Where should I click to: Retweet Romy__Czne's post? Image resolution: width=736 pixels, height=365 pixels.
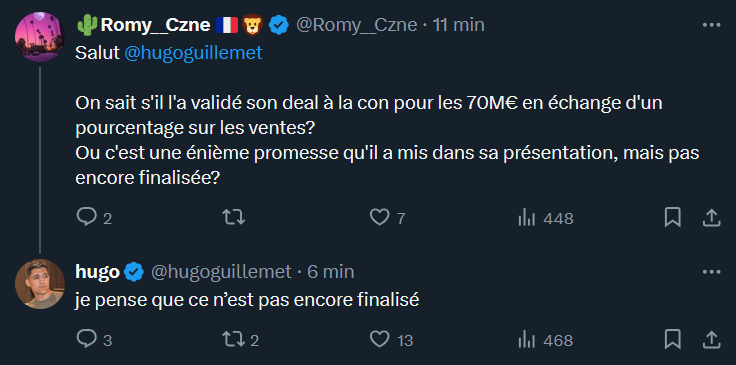pos(233,217)
